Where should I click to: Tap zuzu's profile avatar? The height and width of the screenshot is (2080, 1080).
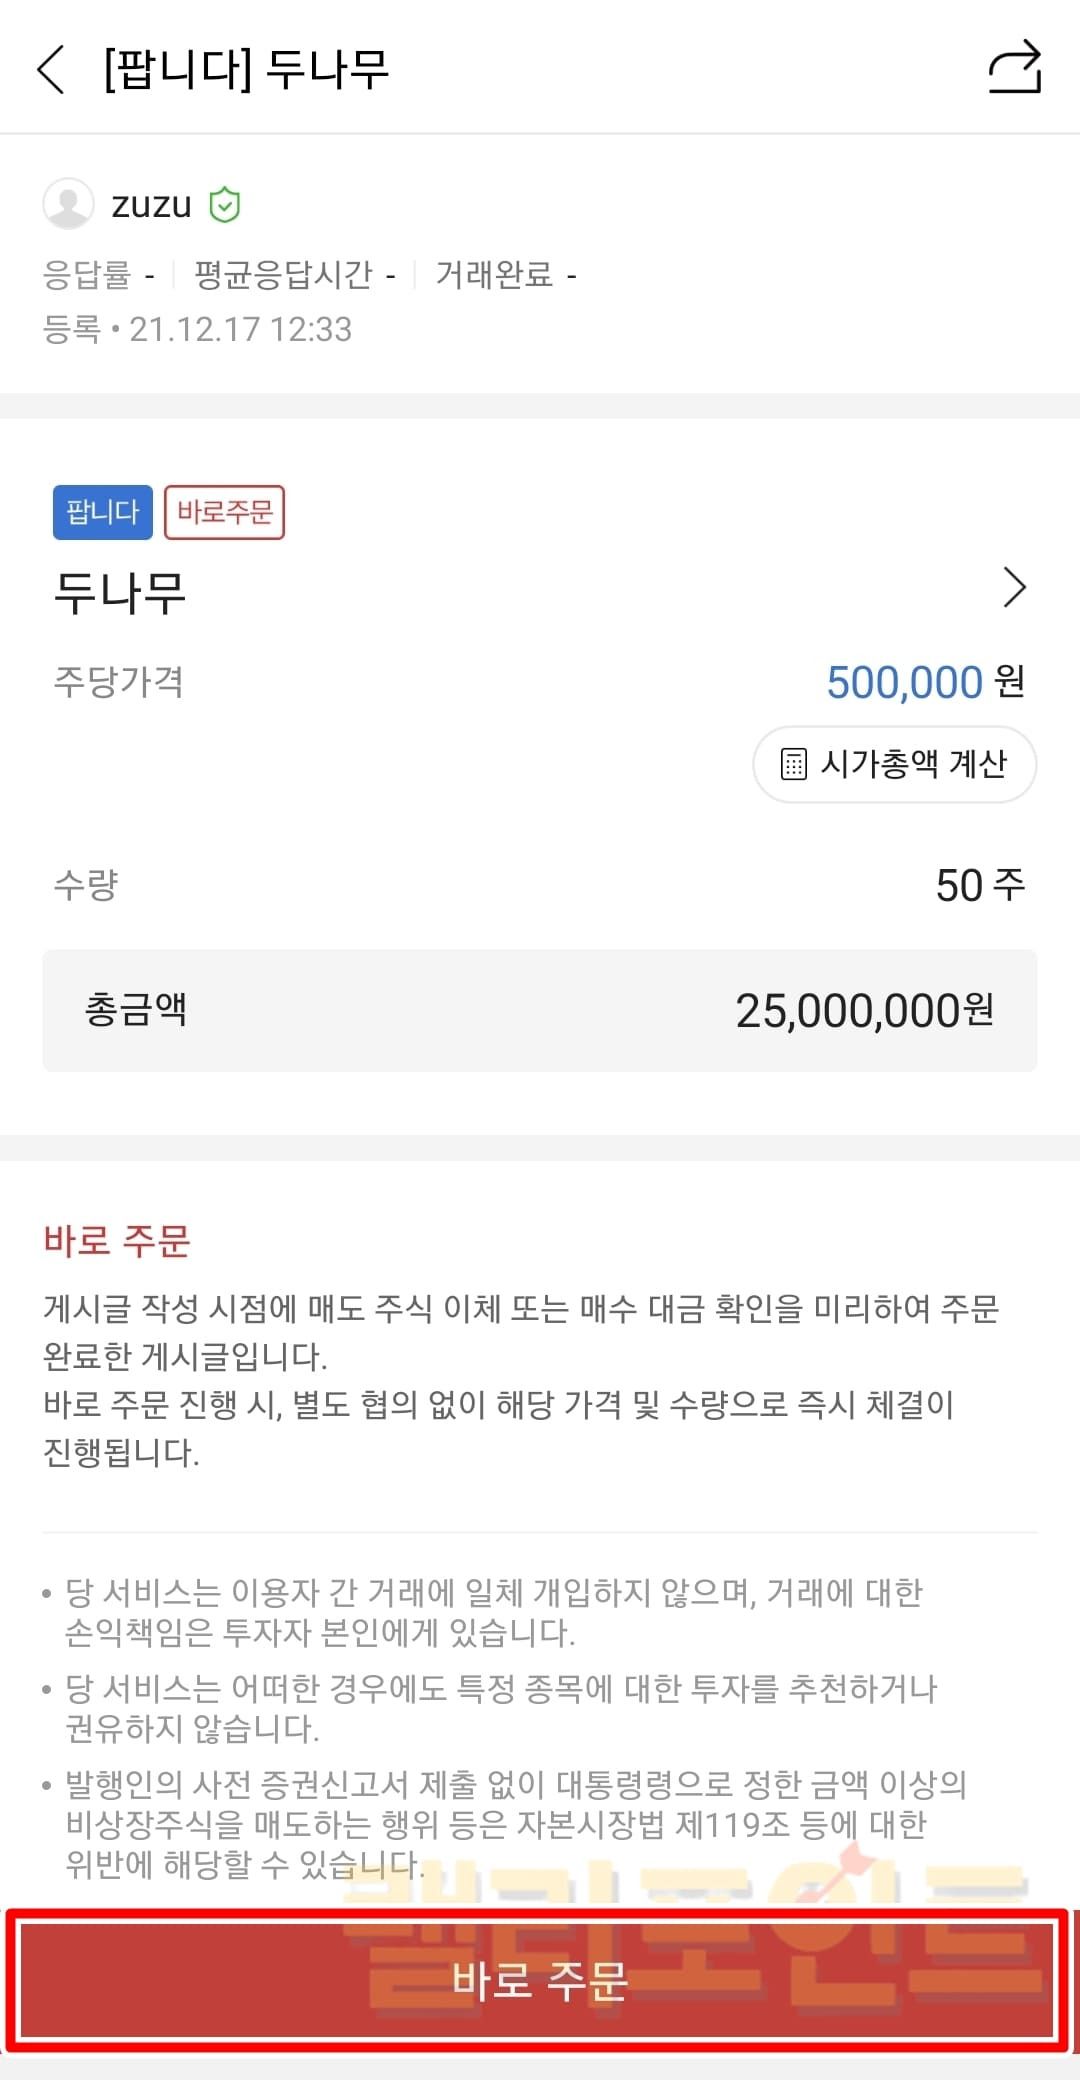tap(68, 204)
